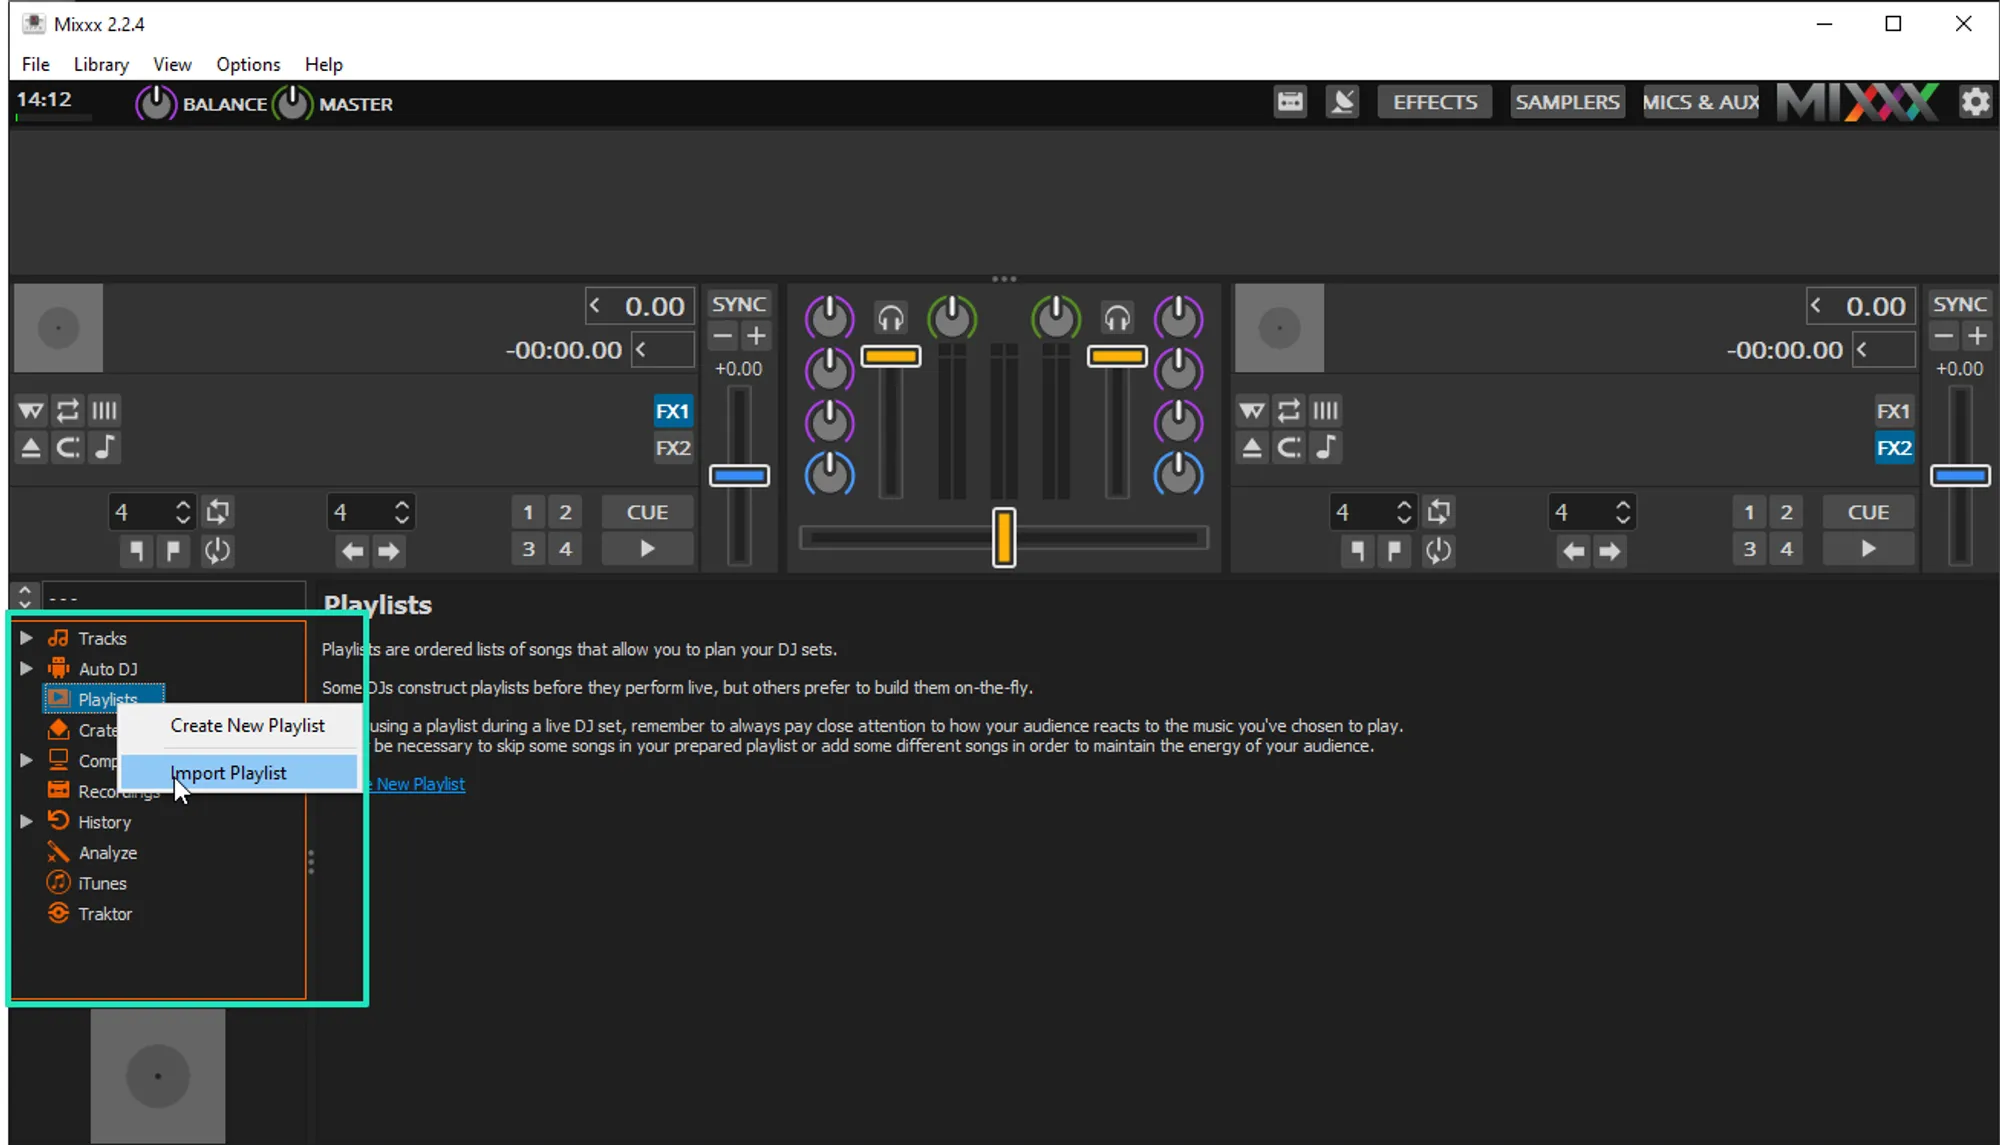Viewport: 2000px width, 1145px height.
Task: Toggle left deck keylock music note icon
Action: pyautogui.click(x=105, y=447)
